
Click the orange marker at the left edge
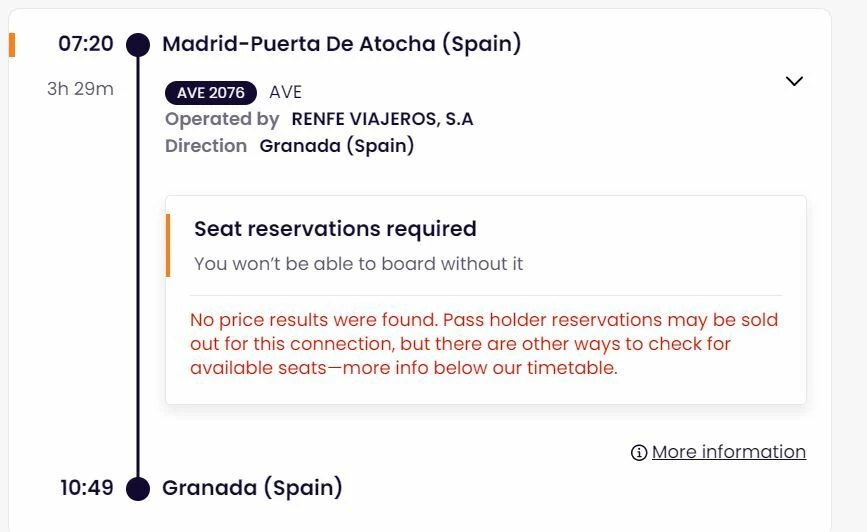pyautogui.click(x=12, y=45)
